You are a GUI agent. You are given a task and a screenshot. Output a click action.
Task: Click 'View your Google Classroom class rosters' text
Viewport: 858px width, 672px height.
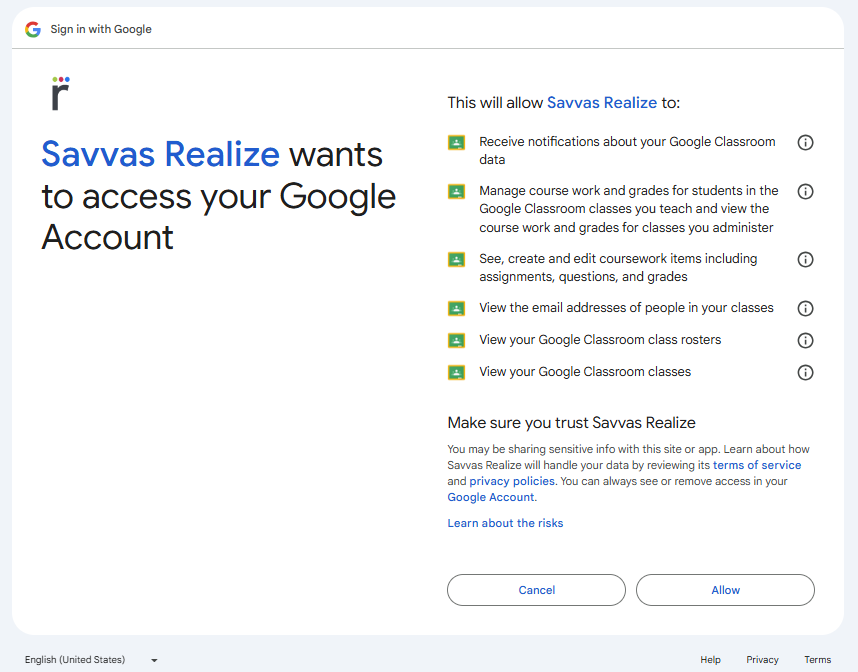[600, 340]
